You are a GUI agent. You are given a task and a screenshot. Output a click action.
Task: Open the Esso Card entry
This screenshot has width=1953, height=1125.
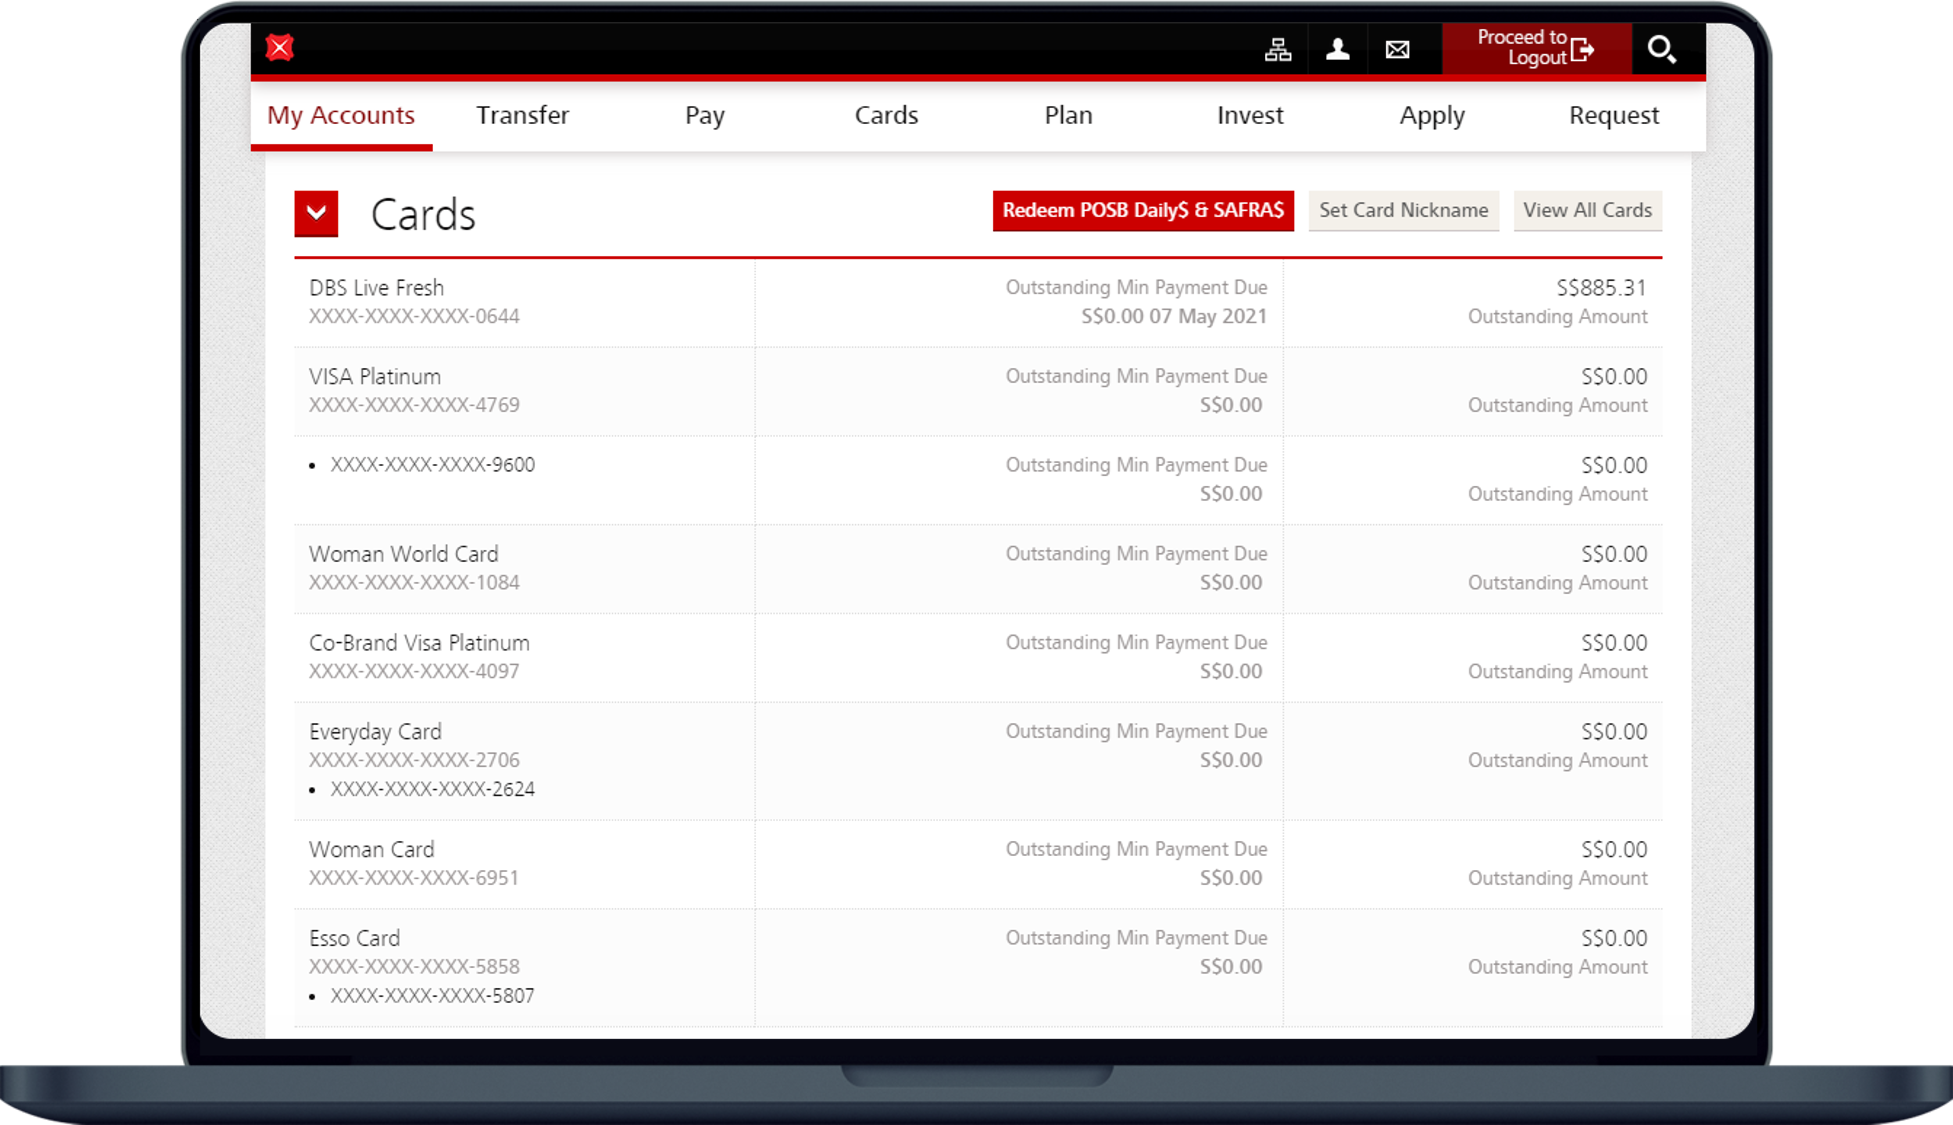coord(354,938)
